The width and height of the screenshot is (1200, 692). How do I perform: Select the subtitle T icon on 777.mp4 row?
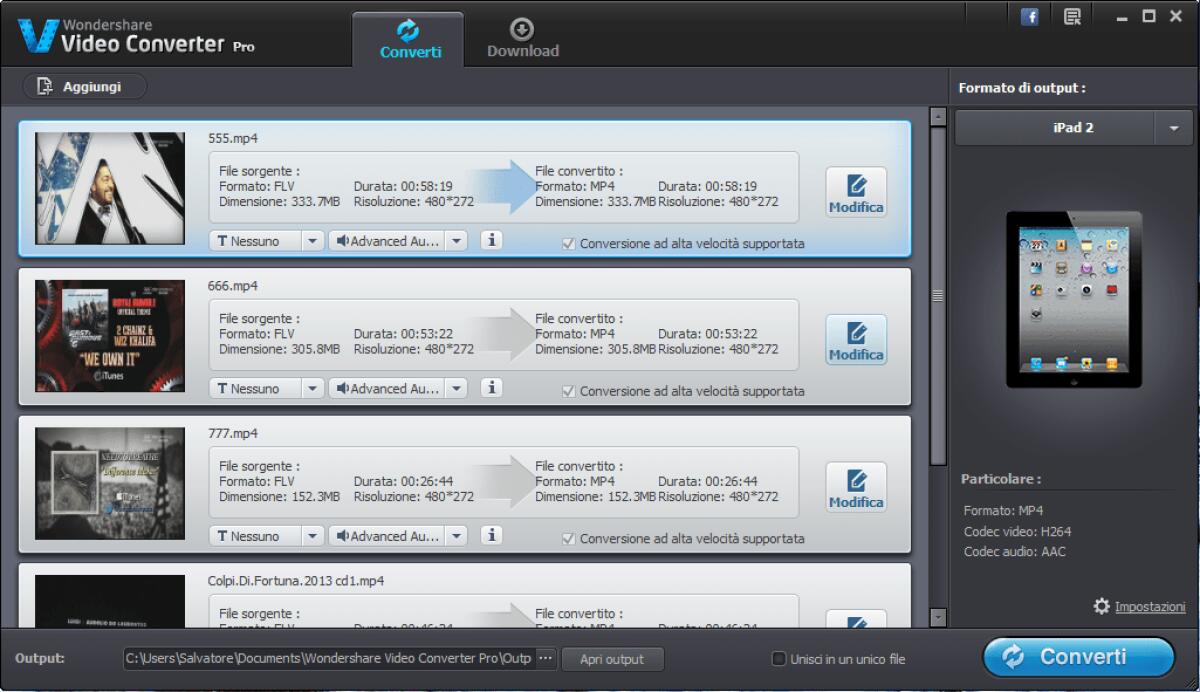[224, 535]
